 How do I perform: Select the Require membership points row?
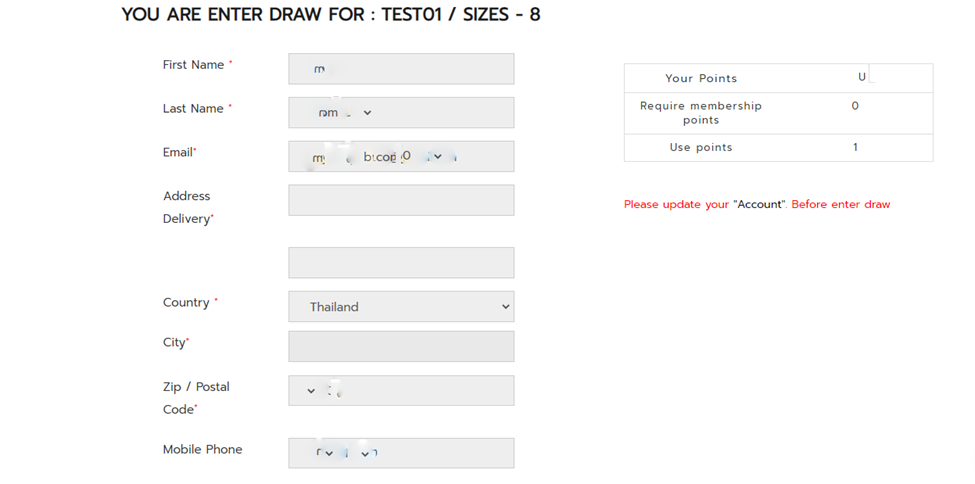[x=779, y=113]
